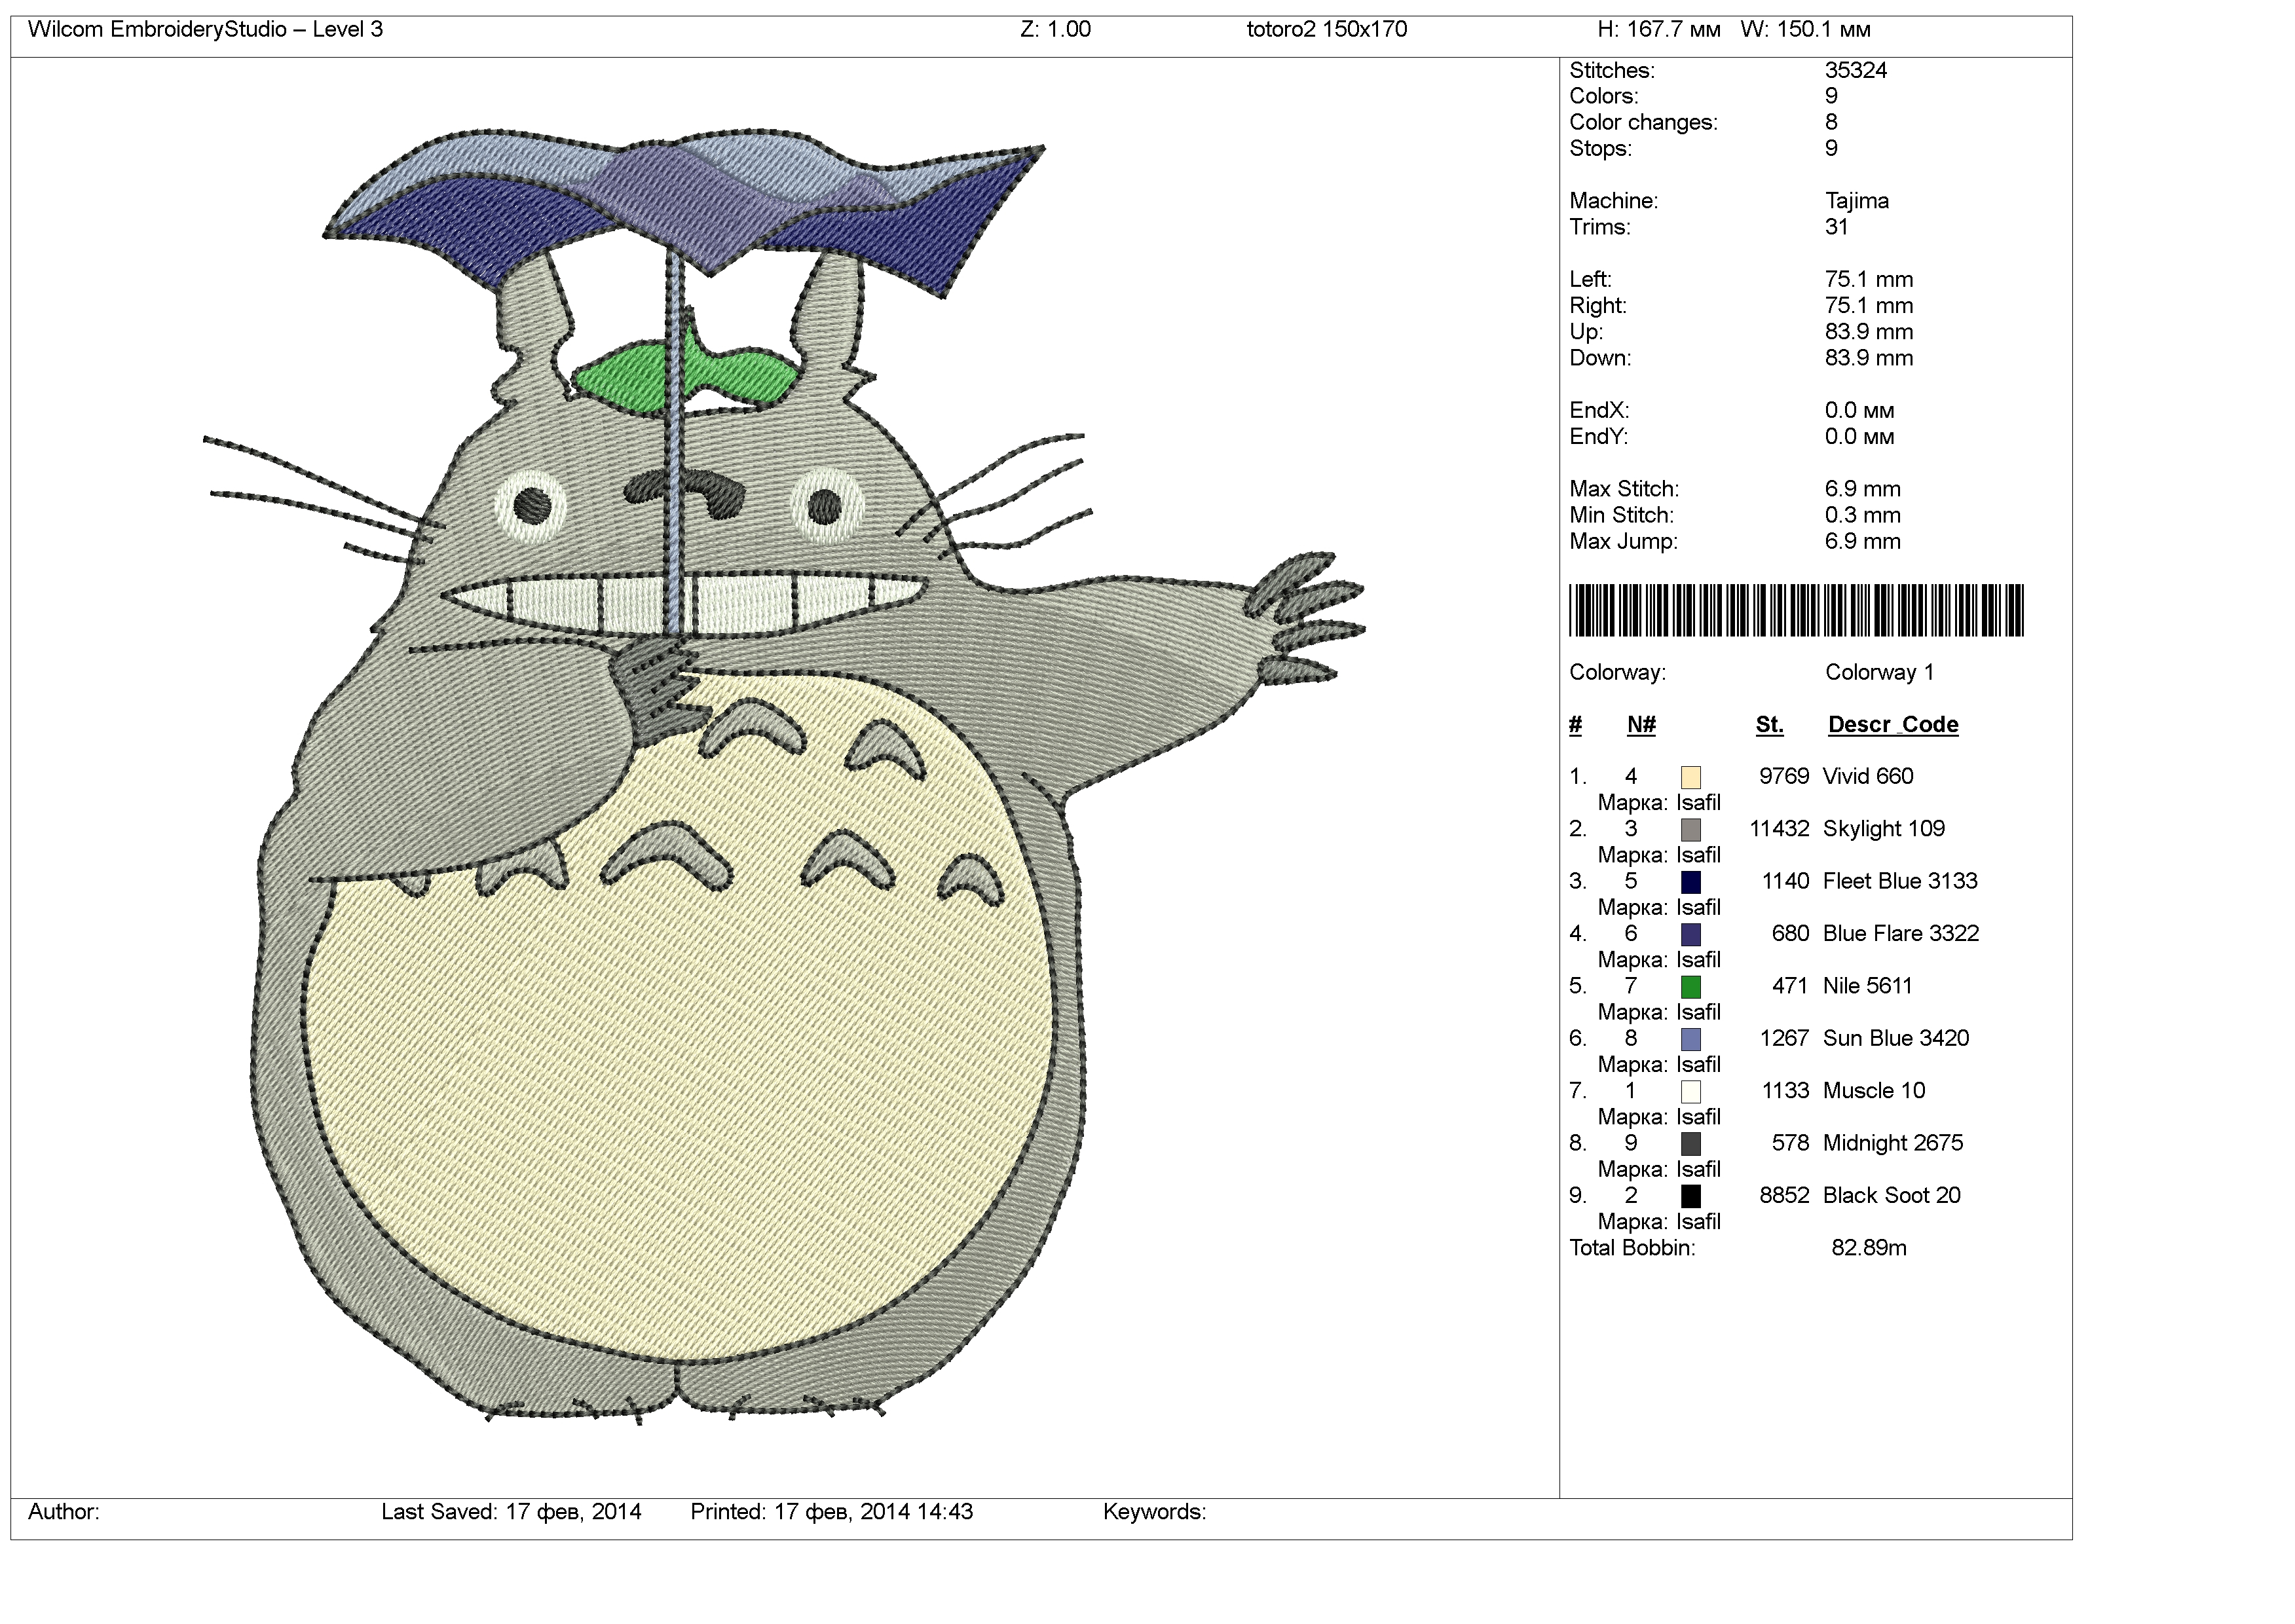Select the Muscle 10 white swatch
The image size is (2295, 1624).
point(1690,1092)
